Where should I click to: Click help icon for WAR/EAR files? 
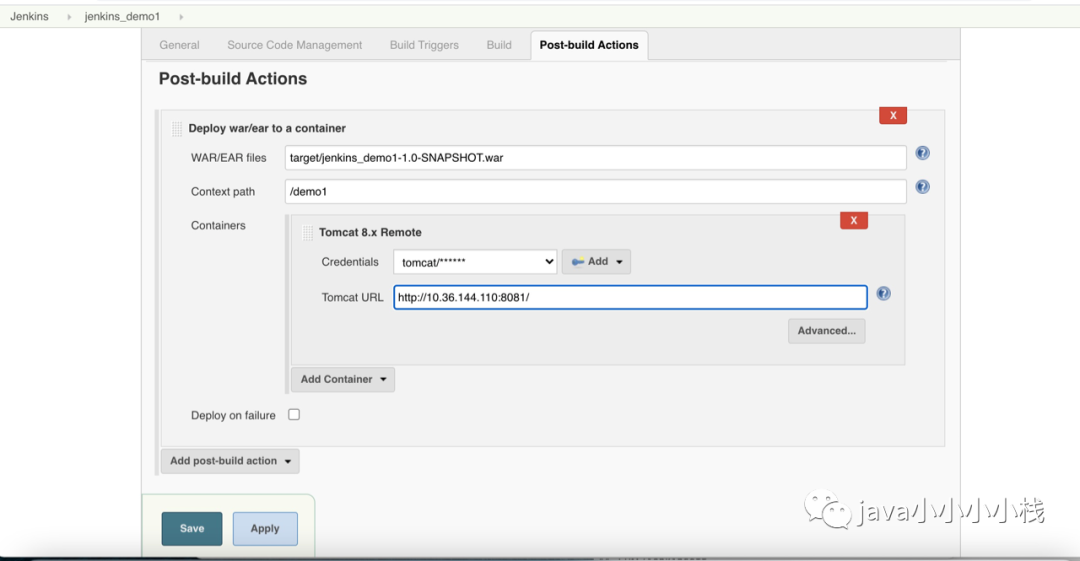pos(922,154)
